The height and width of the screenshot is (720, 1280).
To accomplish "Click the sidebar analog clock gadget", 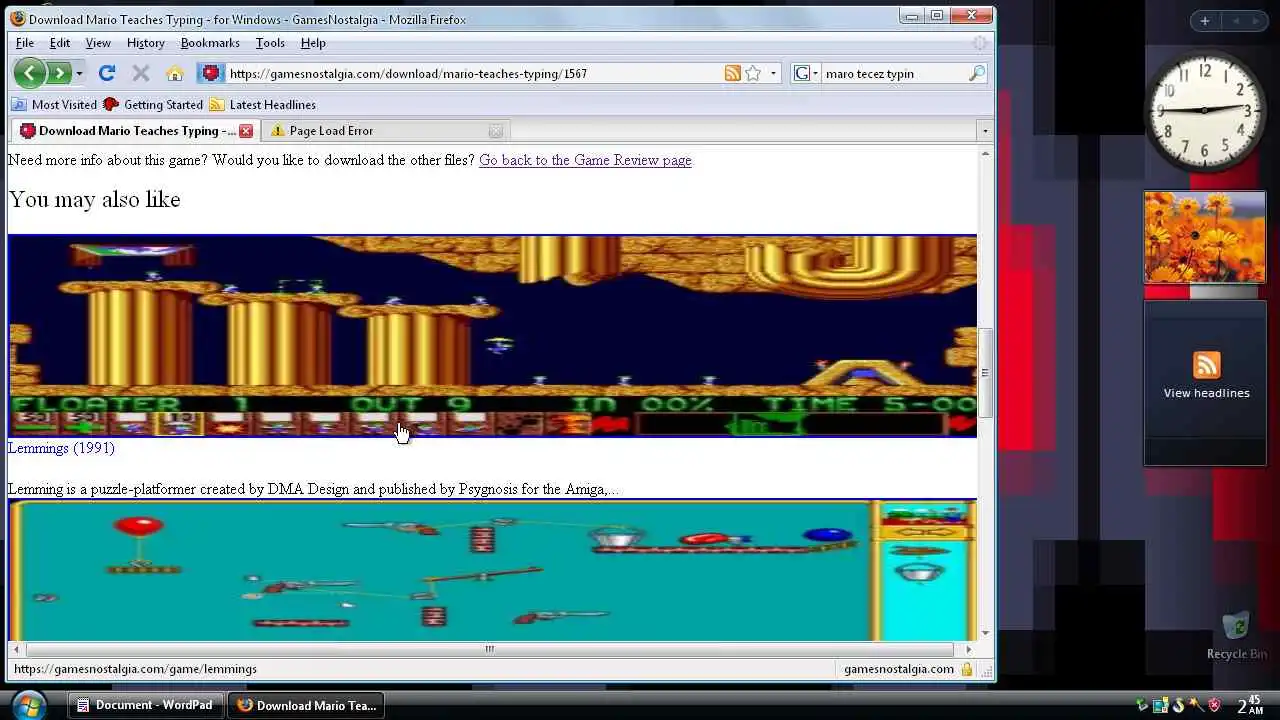I will point(1204,110).
